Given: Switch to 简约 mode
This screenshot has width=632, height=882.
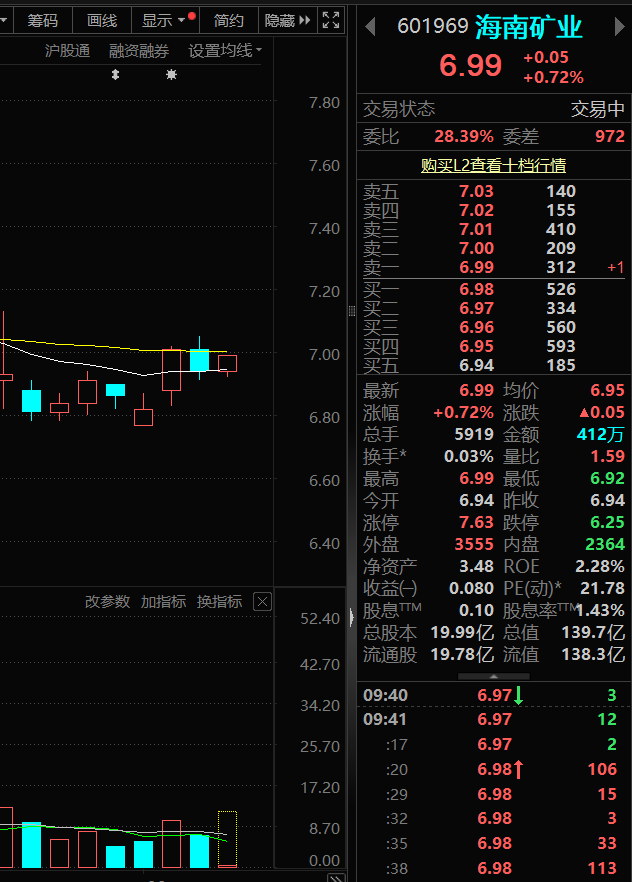Looking at the screenshot, I should point(229,21).
